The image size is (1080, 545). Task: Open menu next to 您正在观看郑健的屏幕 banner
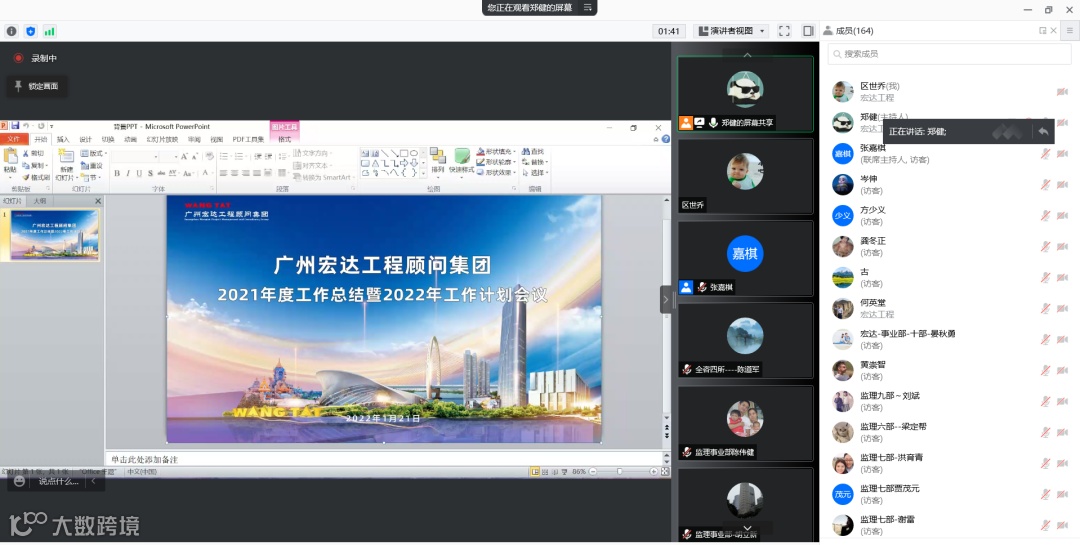coord(588,8)
